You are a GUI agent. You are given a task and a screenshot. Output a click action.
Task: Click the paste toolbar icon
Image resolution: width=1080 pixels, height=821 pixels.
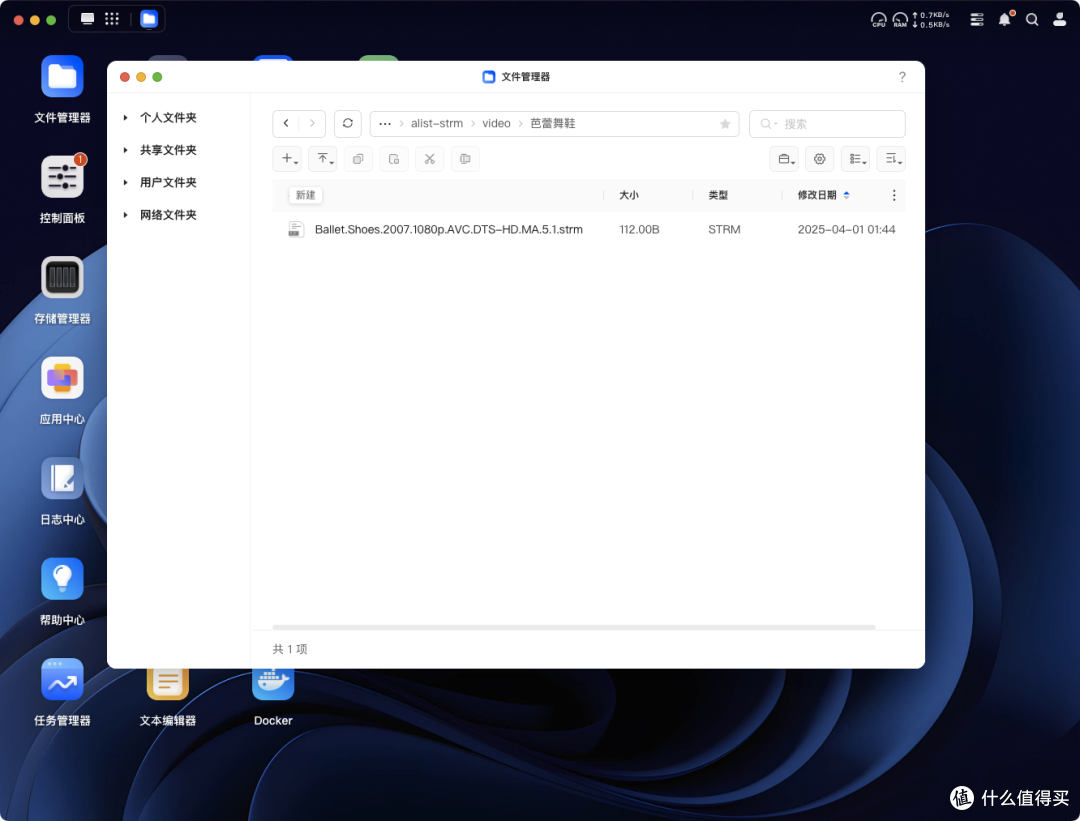(x=394, y=159)
